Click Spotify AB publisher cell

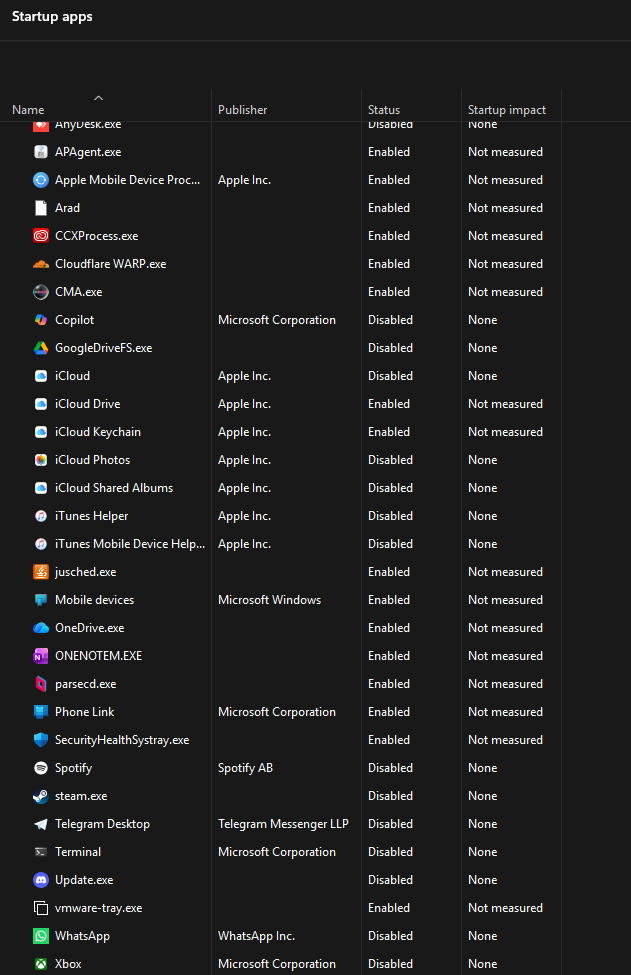(245, 767)
